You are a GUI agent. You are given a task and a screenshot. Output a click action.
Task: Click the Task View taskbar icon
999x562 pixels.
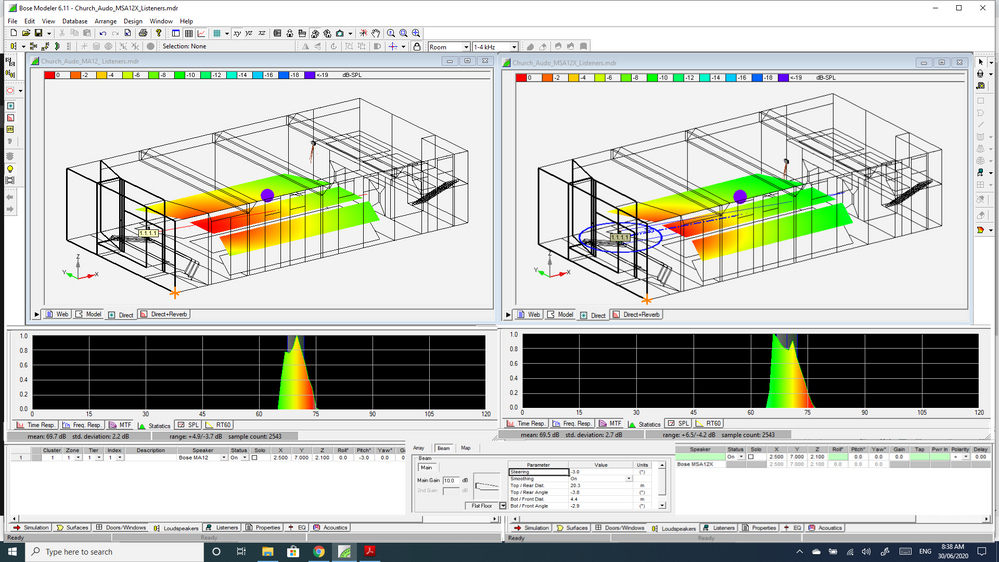click(241, 551)
